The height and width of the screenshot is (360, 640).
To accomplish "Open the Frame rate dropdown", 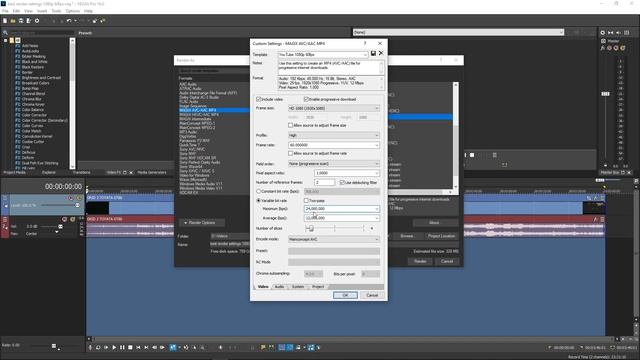I will pos(334,145).
